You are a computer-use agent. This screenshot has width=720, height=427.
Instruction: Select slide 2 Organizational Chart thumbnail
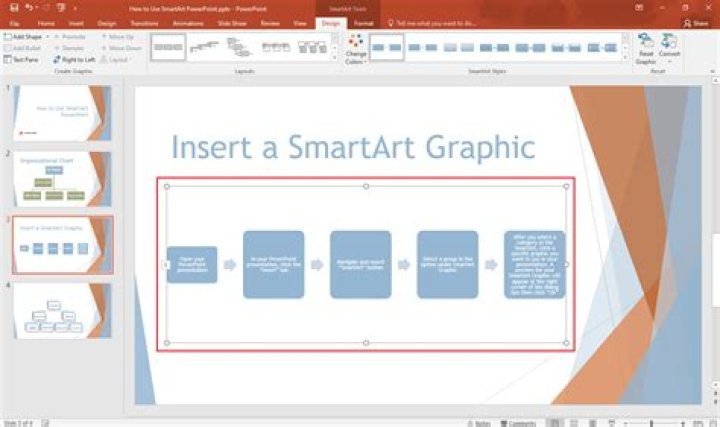(x=62, y=179)
